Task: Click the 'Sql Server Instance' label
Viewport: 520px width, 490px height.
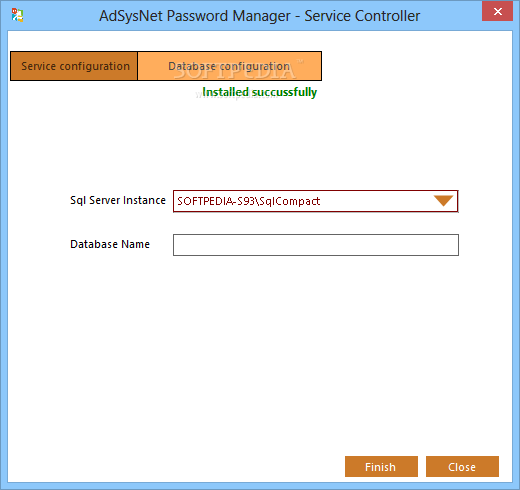Action: [118, 200]
